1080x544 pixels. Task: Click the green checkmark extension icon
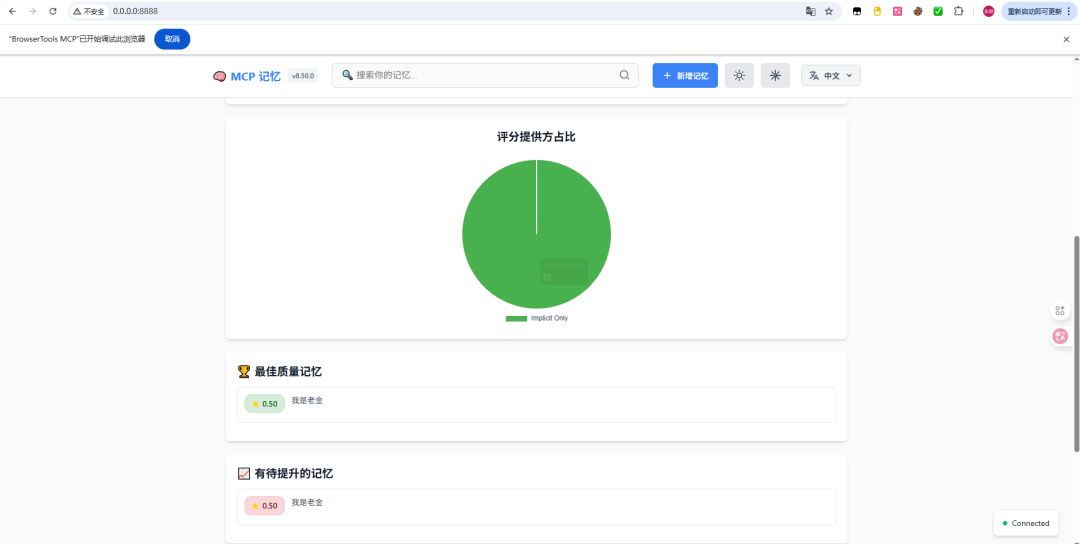(x=938, y=11)
